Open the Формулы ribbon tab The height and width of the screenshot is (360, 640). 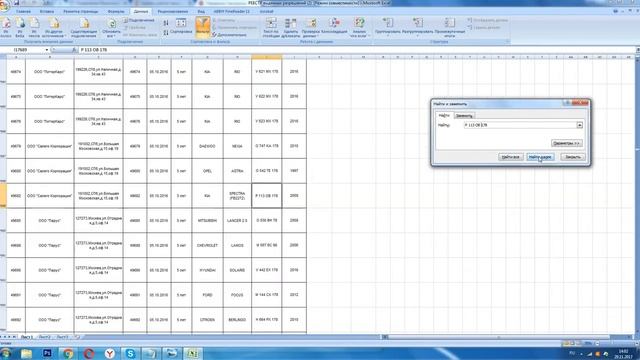click(116, 11)
